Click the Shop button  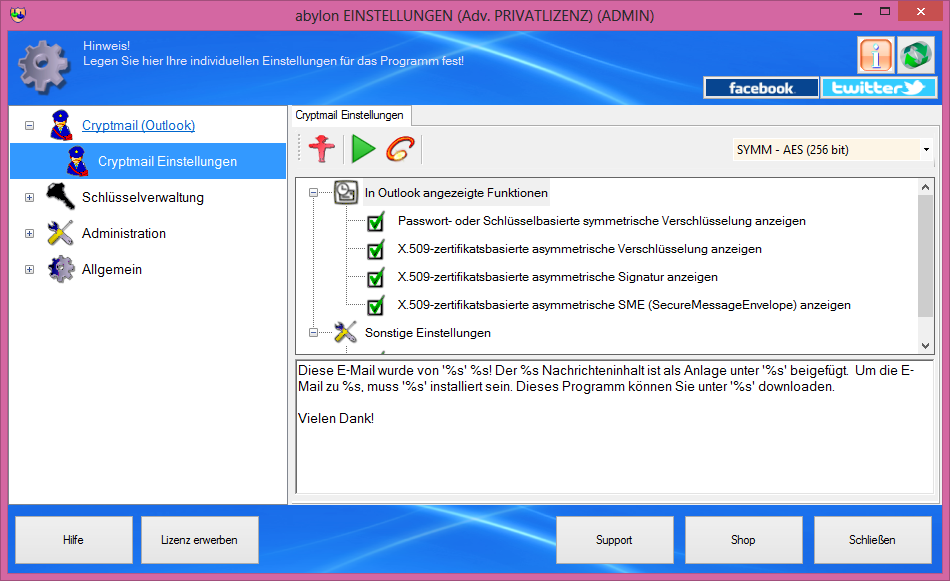pyautogui.click(x=743, y=540)
